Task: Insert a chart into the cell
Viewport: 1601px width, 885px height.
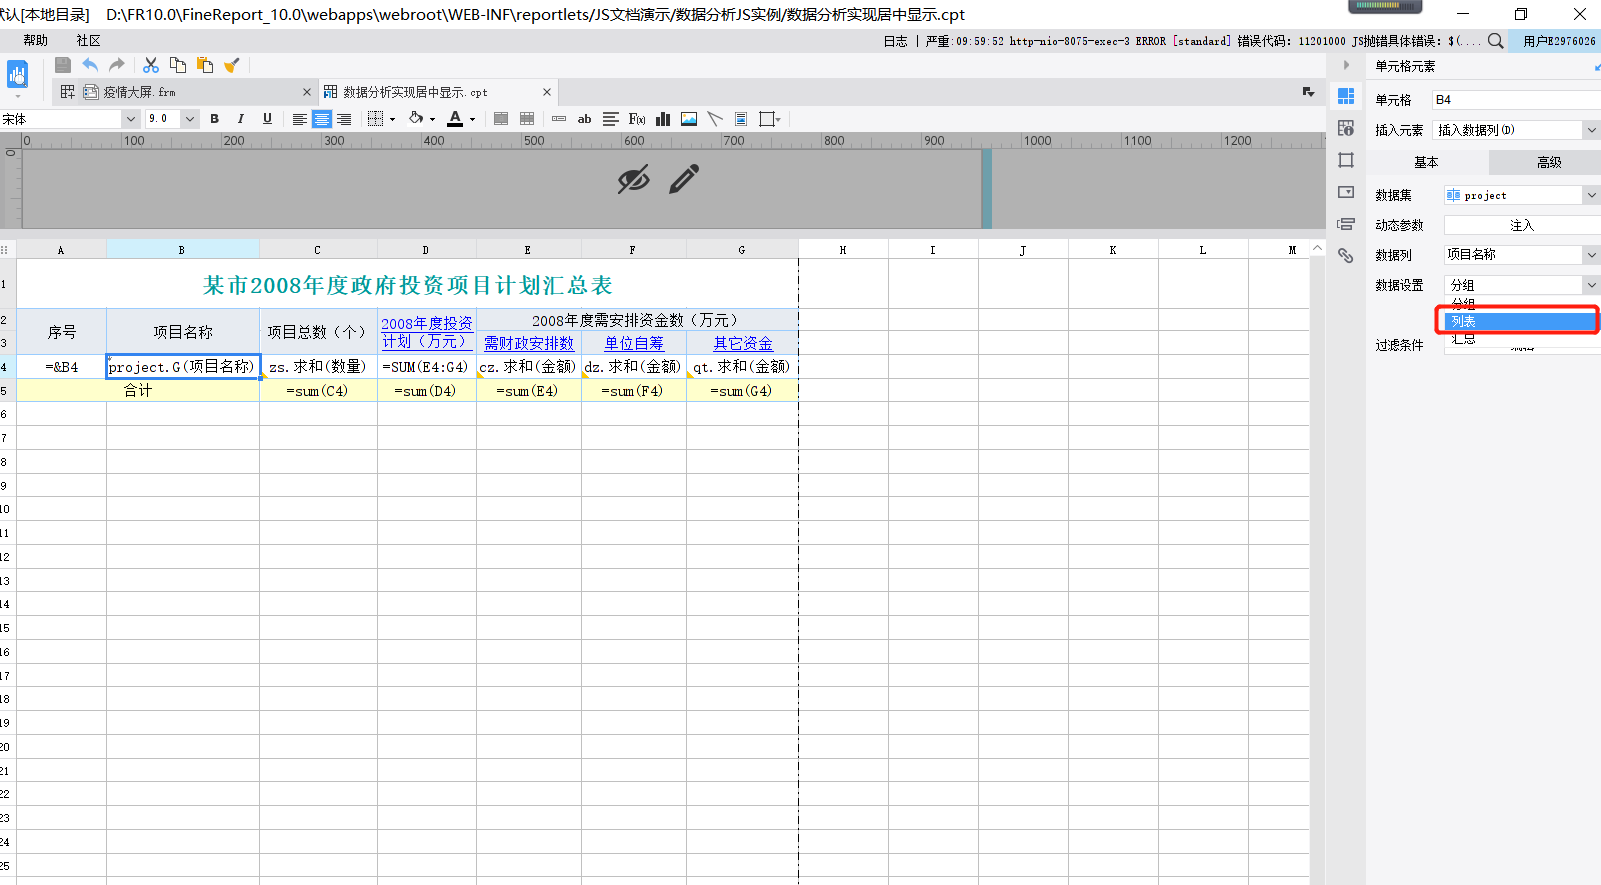Action: 663,119
